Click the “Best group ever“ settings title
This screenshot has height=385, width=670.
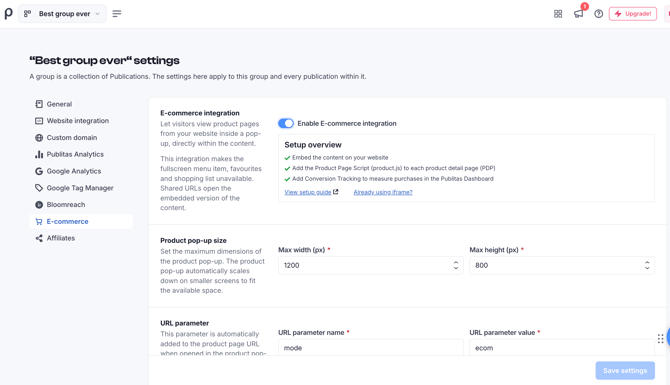(x=105, y=60)
